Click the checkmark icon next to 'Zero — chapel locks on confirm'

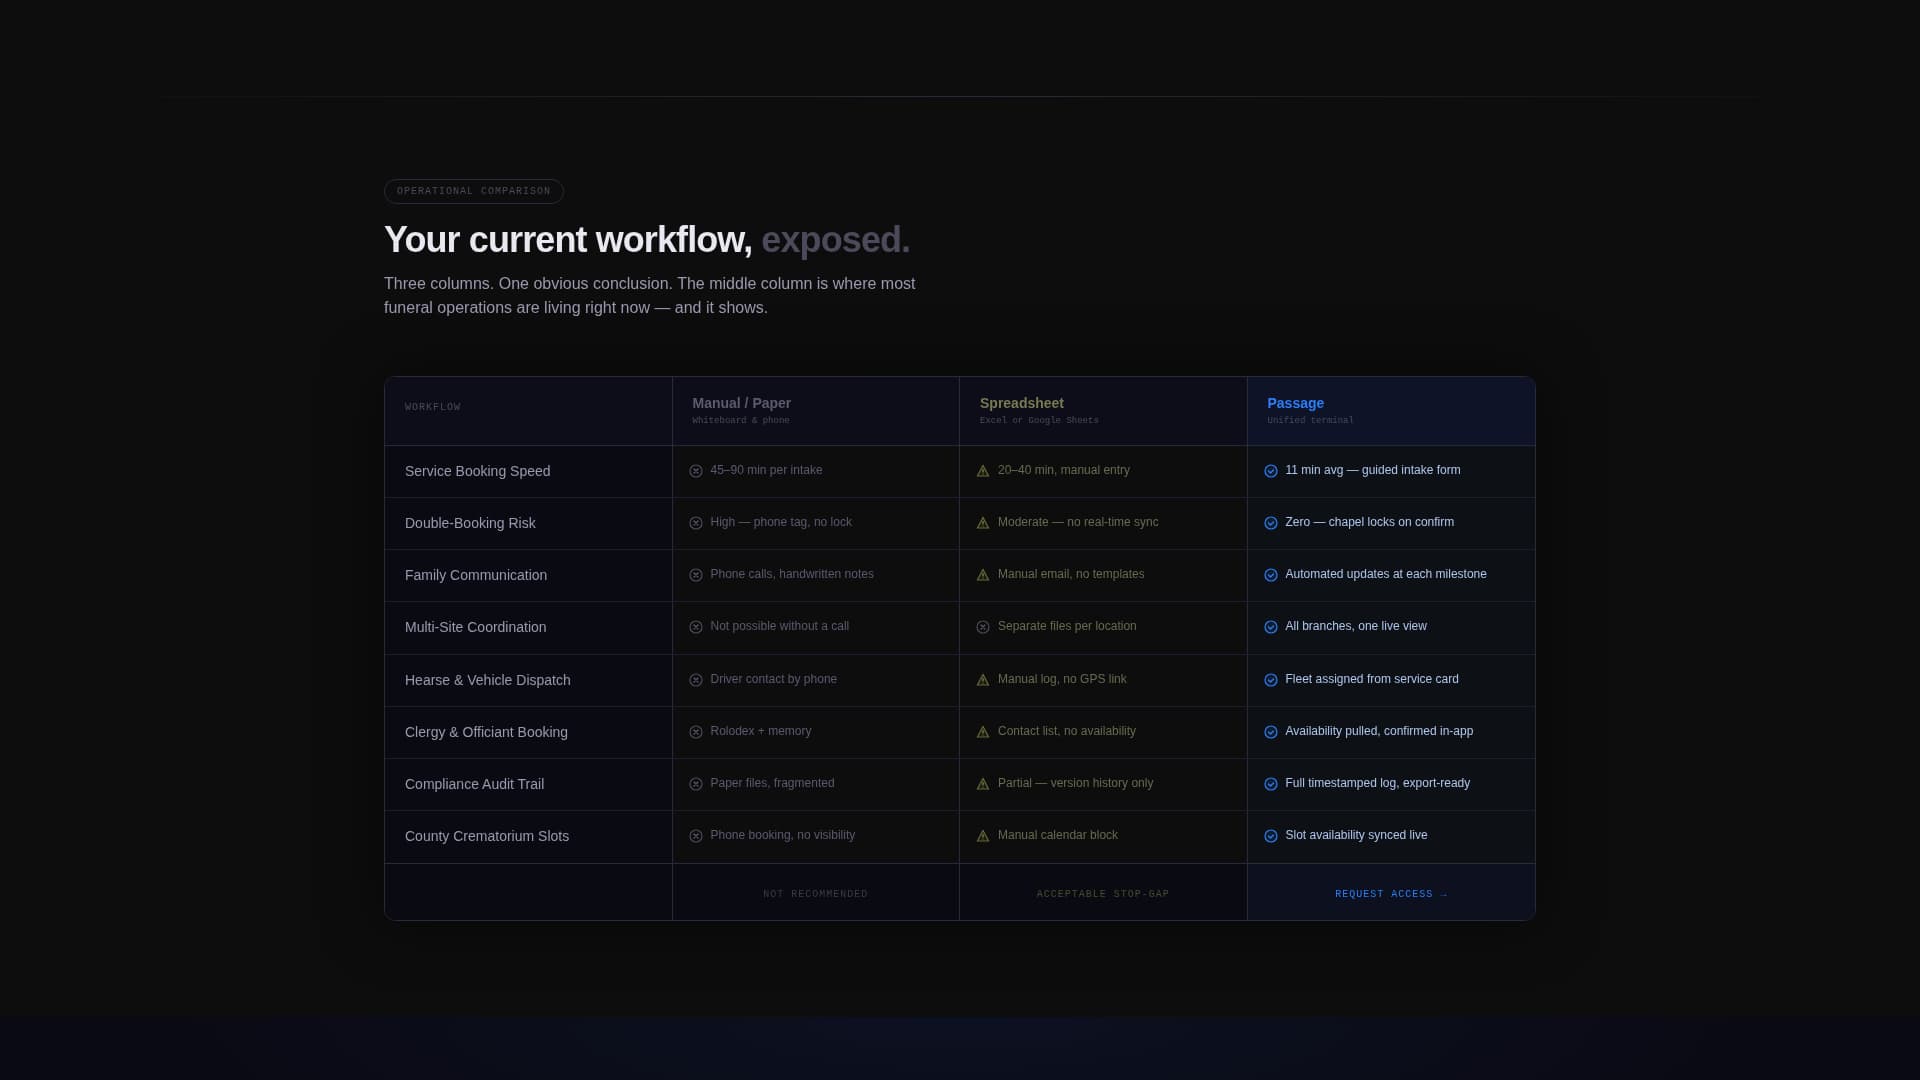pyautogui.click(x=1271, y=523)
